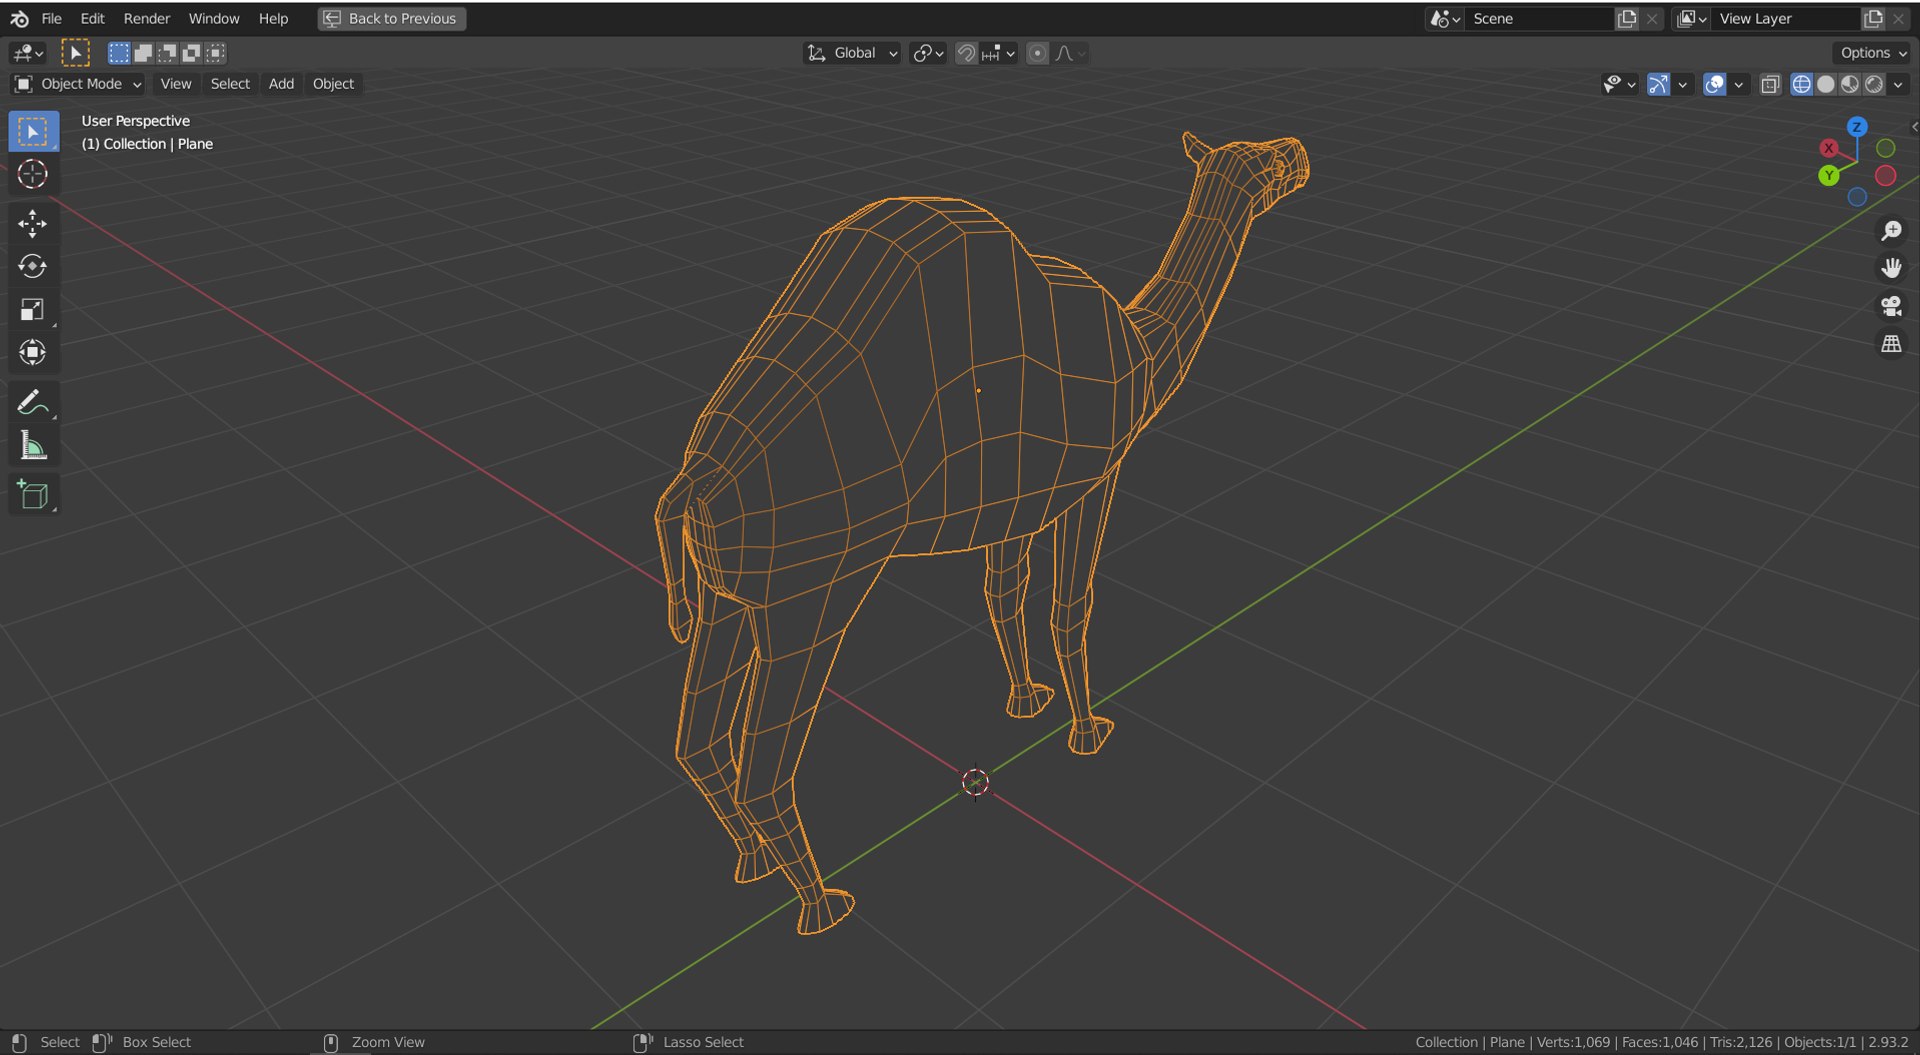Select the Cursor tool
The height and width of the screenshot is (1055, 1920).
(x=33, y=174)
